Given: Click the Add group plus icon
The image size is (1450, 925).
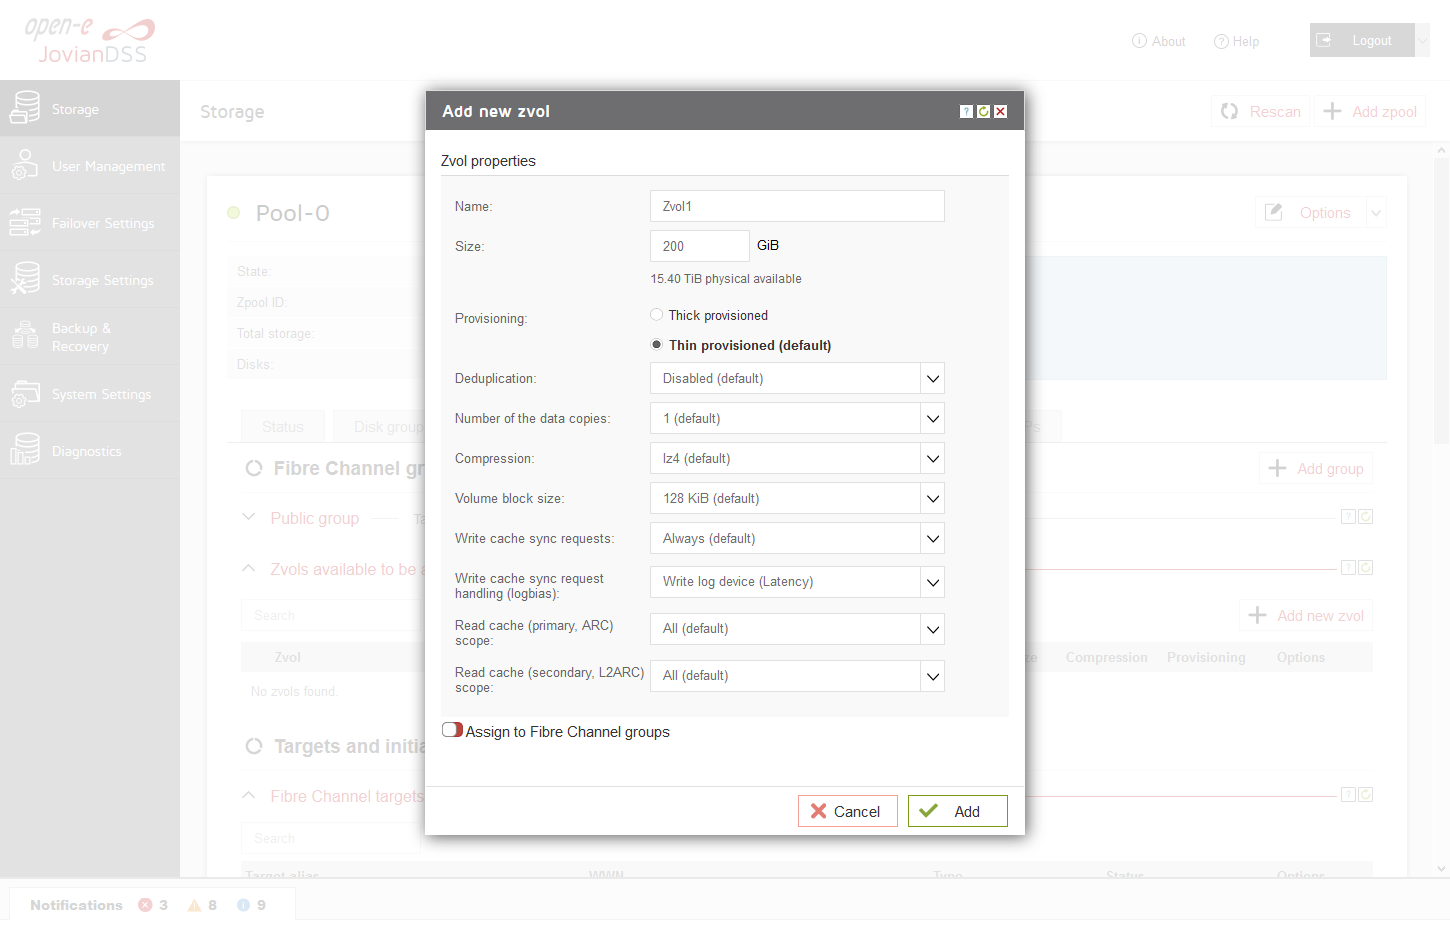Looking at the screenshot, I should pyautogui.click(x=1277, y=468).
